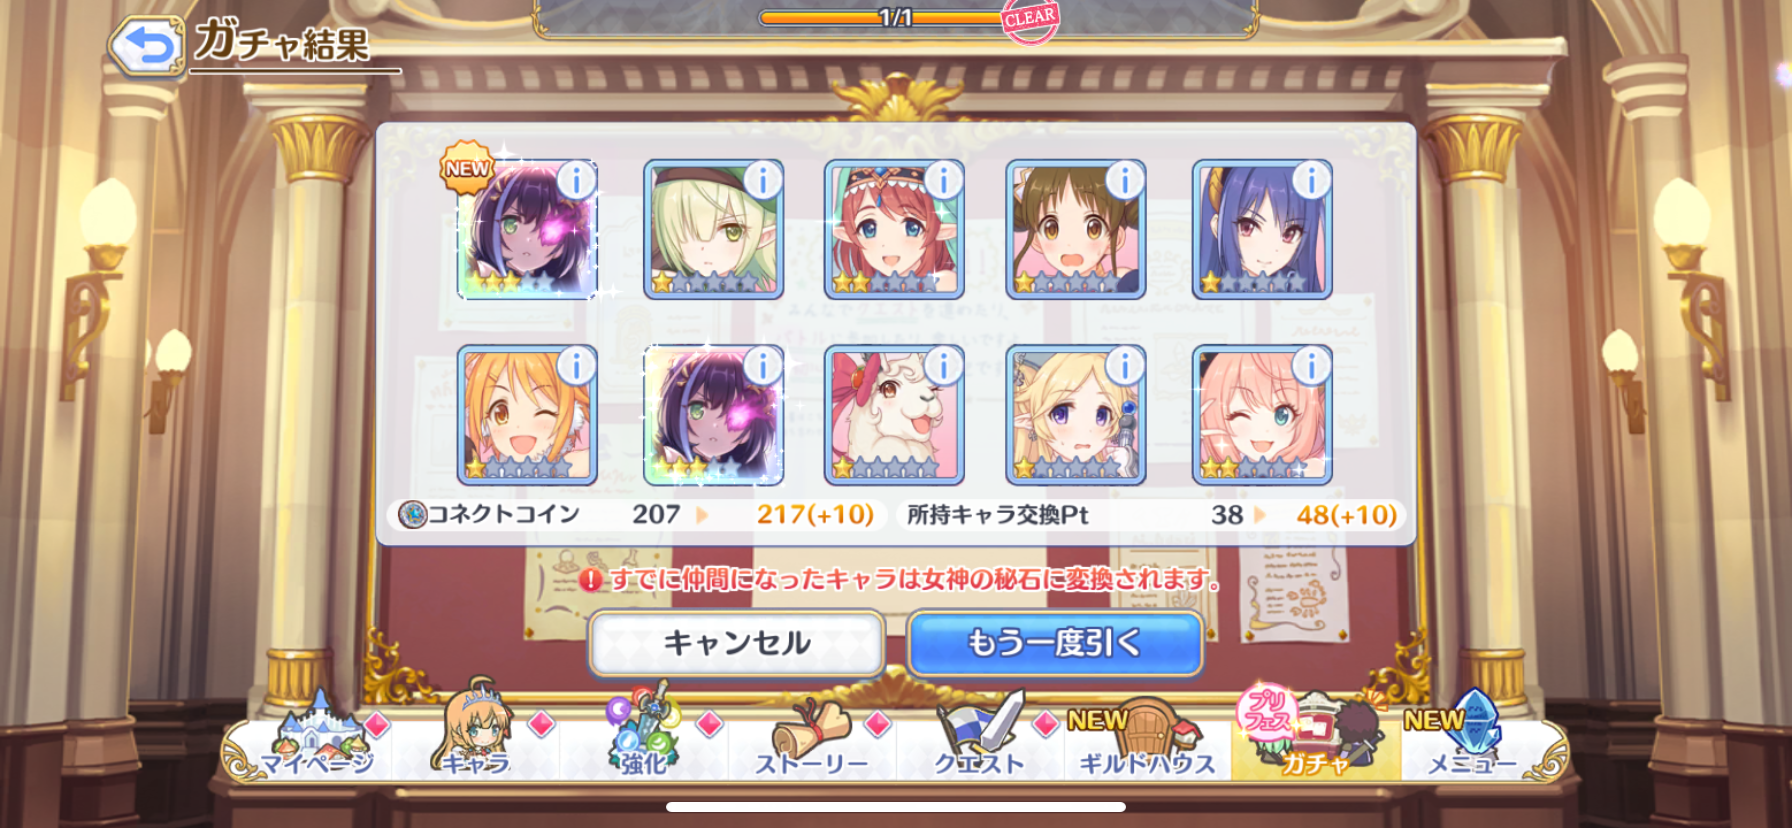This screenshot has height=828, width=1792.
Task: Open info for brown twin-bun girl card
Action: [x=1125, y=180]
